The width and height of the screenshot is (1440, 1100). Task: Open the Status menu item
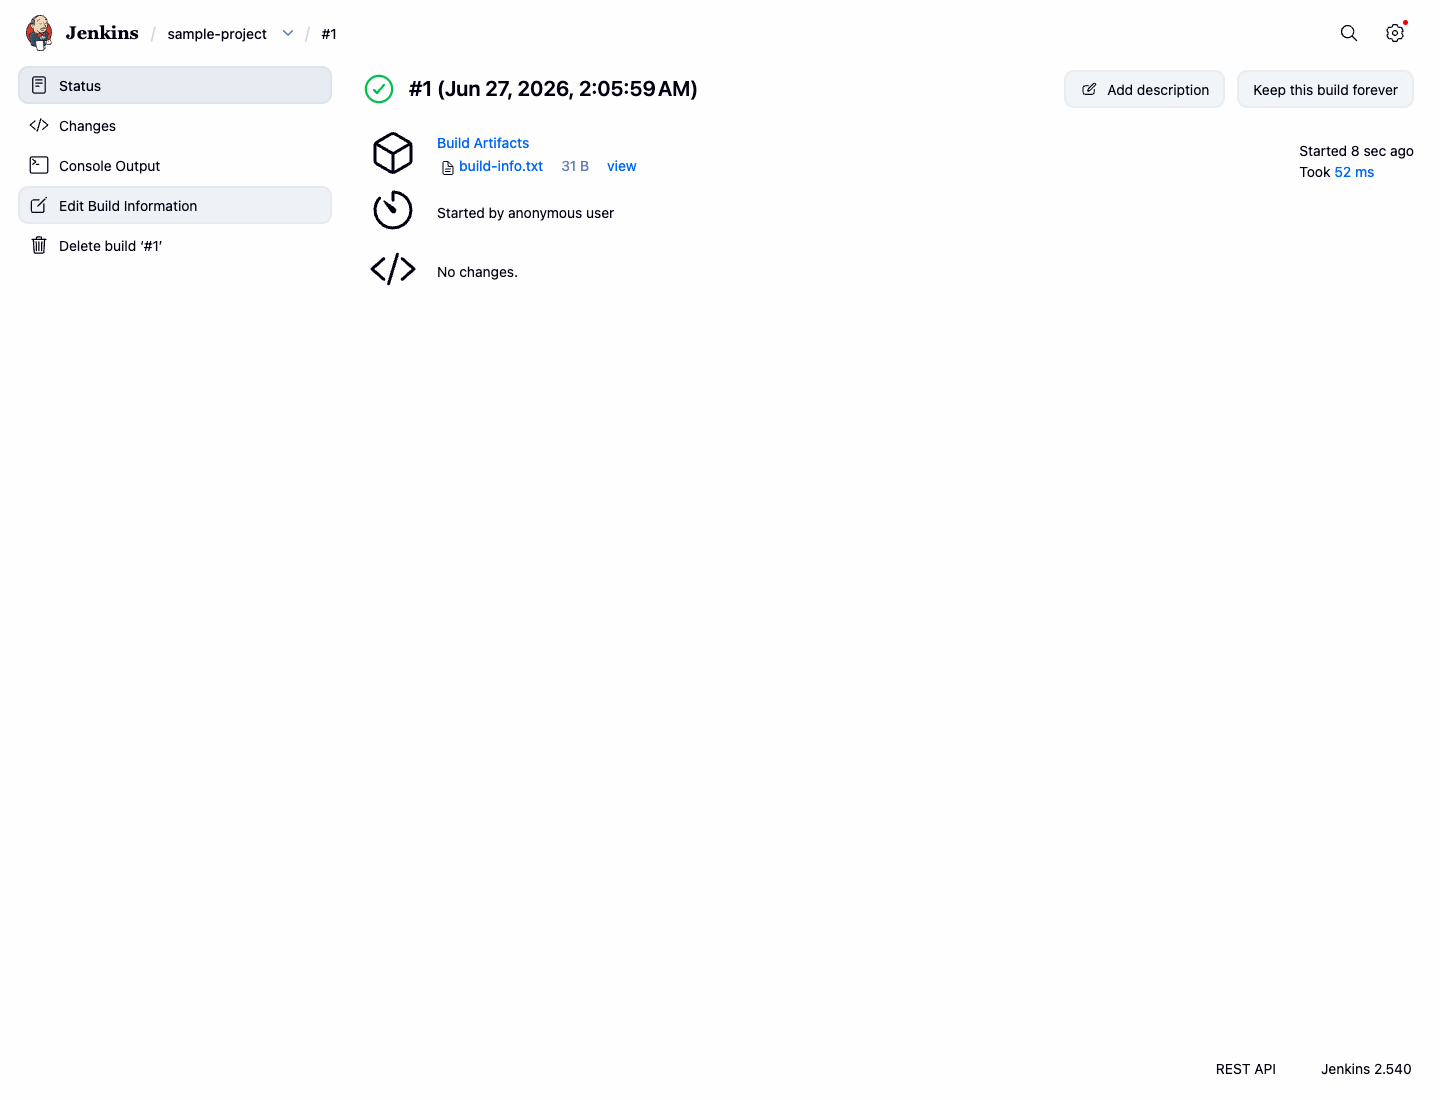[x=175, y=85]
